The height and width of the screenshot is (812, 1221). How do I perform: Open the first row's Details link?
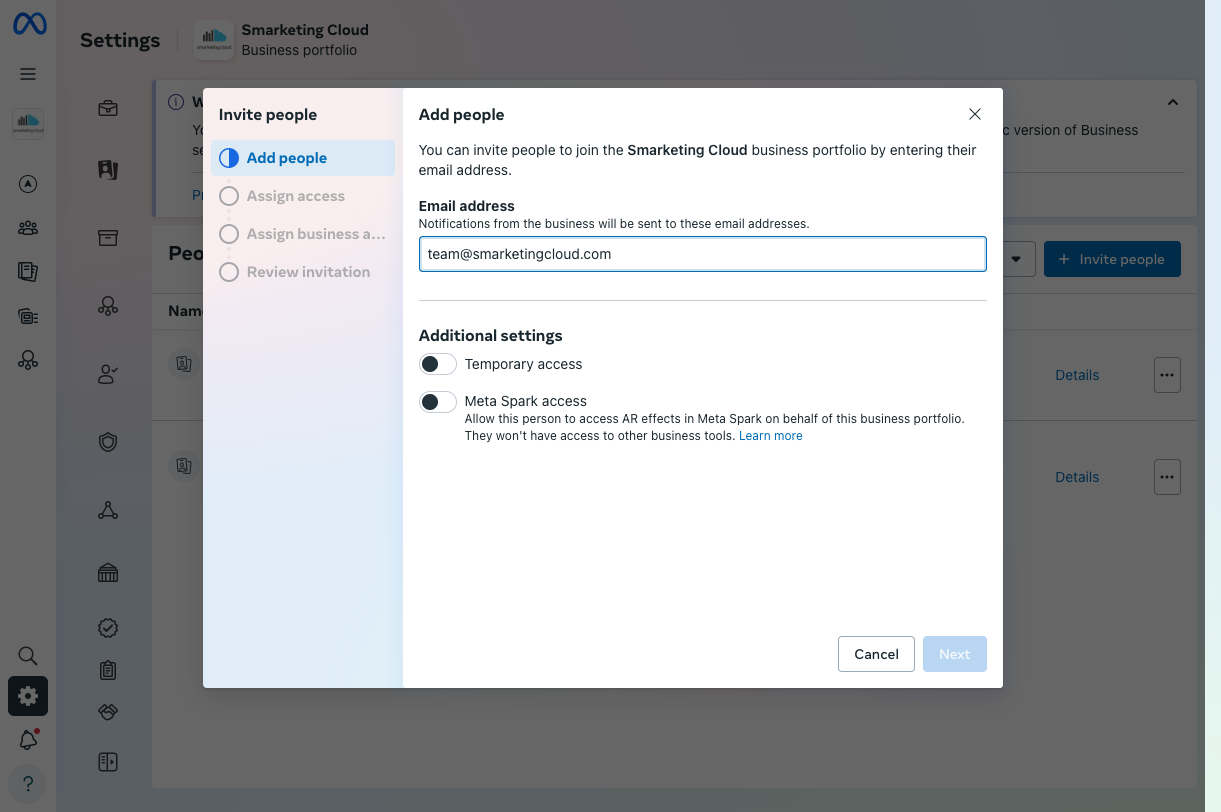(1077, 375)
